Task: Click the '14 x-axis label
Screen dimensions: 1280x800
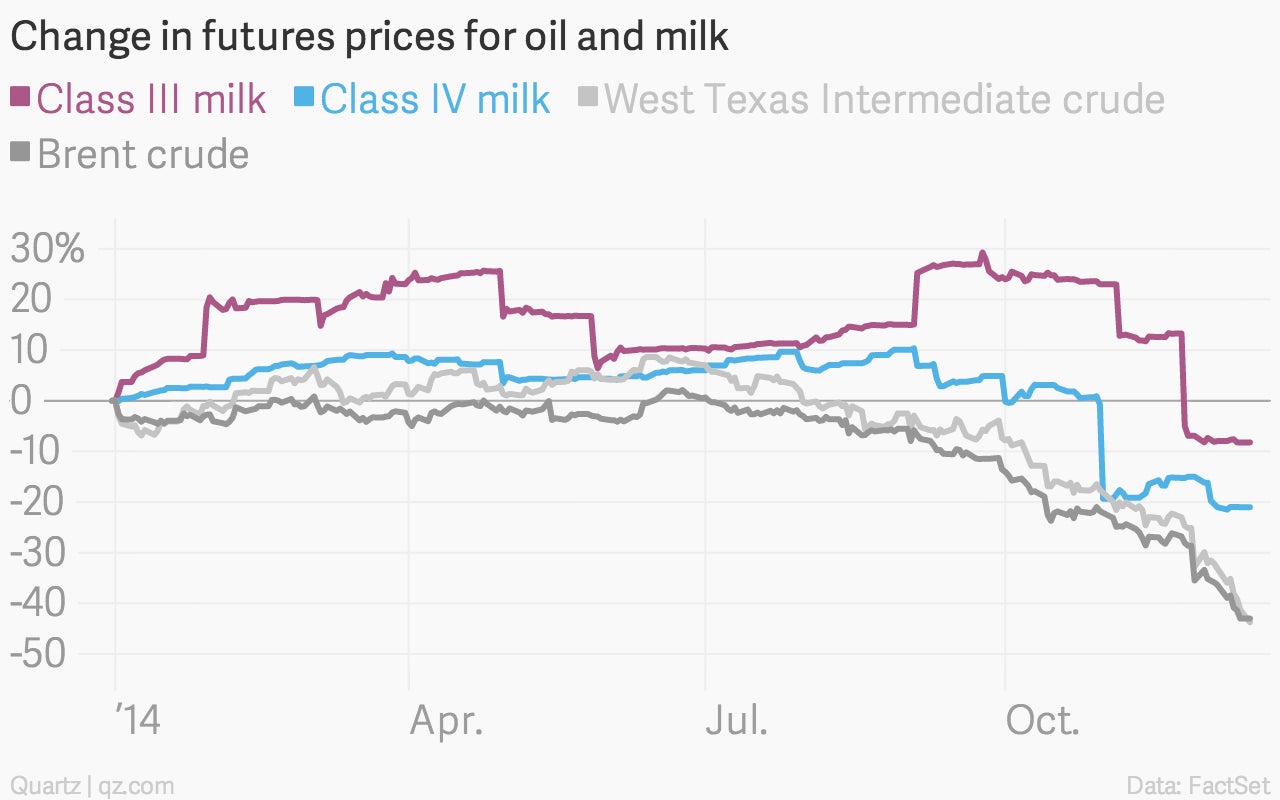Action: (137, 720)
